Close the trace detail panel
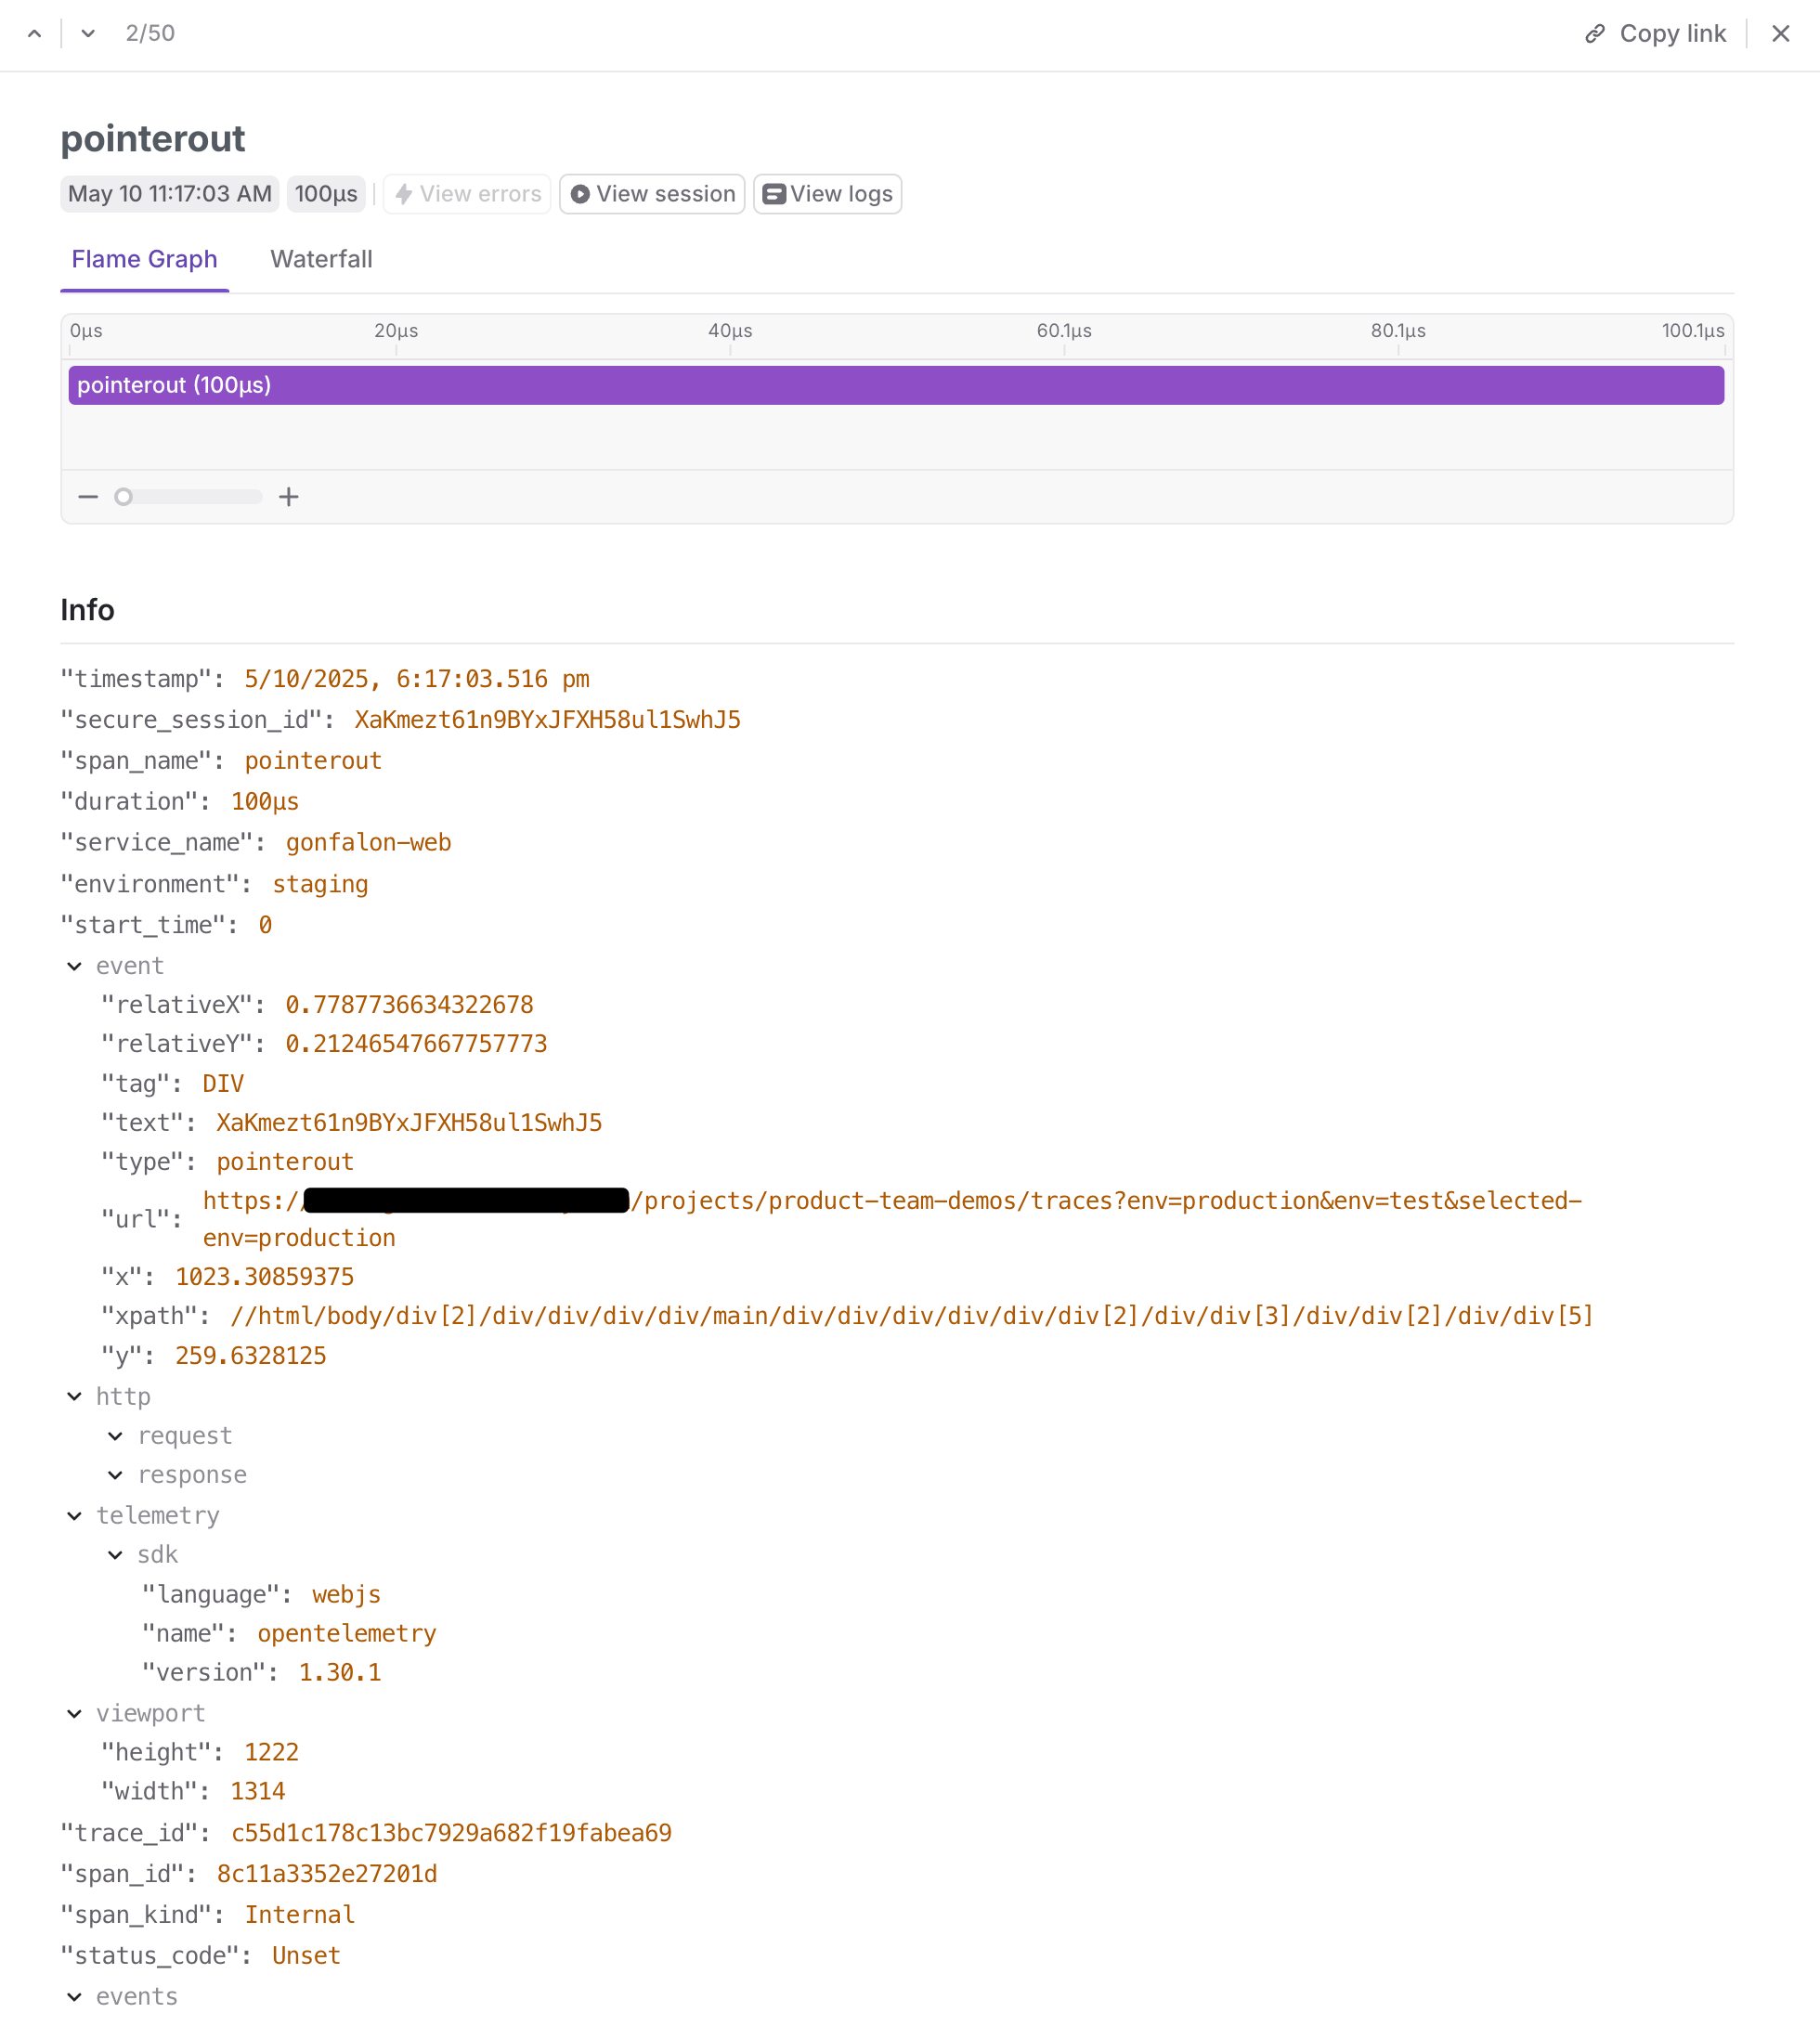Image resolution: width=1820 pixels, height=2039 pixels. click(1780, 34)
